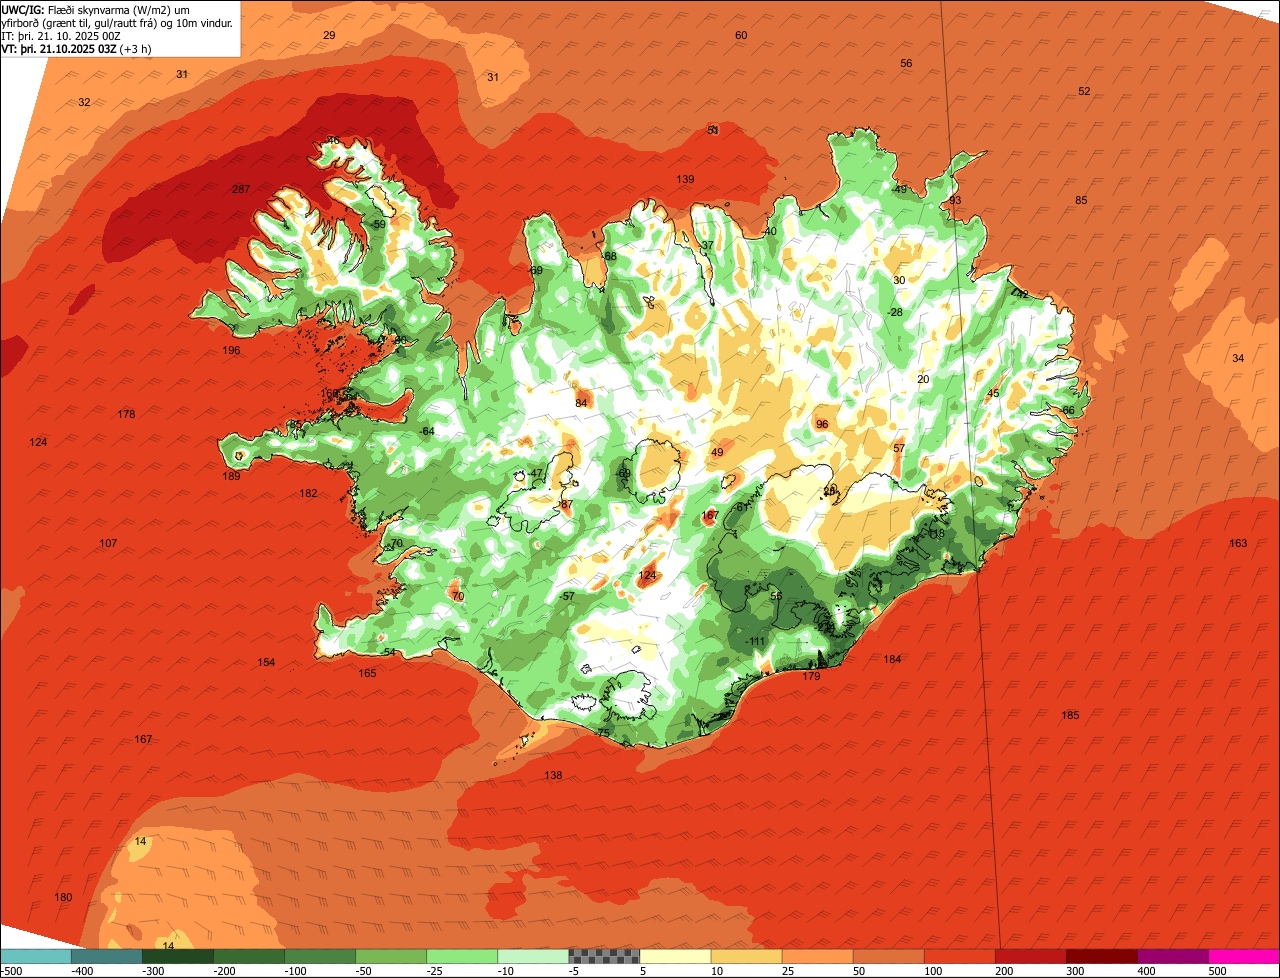Click the checkered legend swatch between -5 and 5
The width and height of the screenshot is (1280, 978).
[604, 956]
